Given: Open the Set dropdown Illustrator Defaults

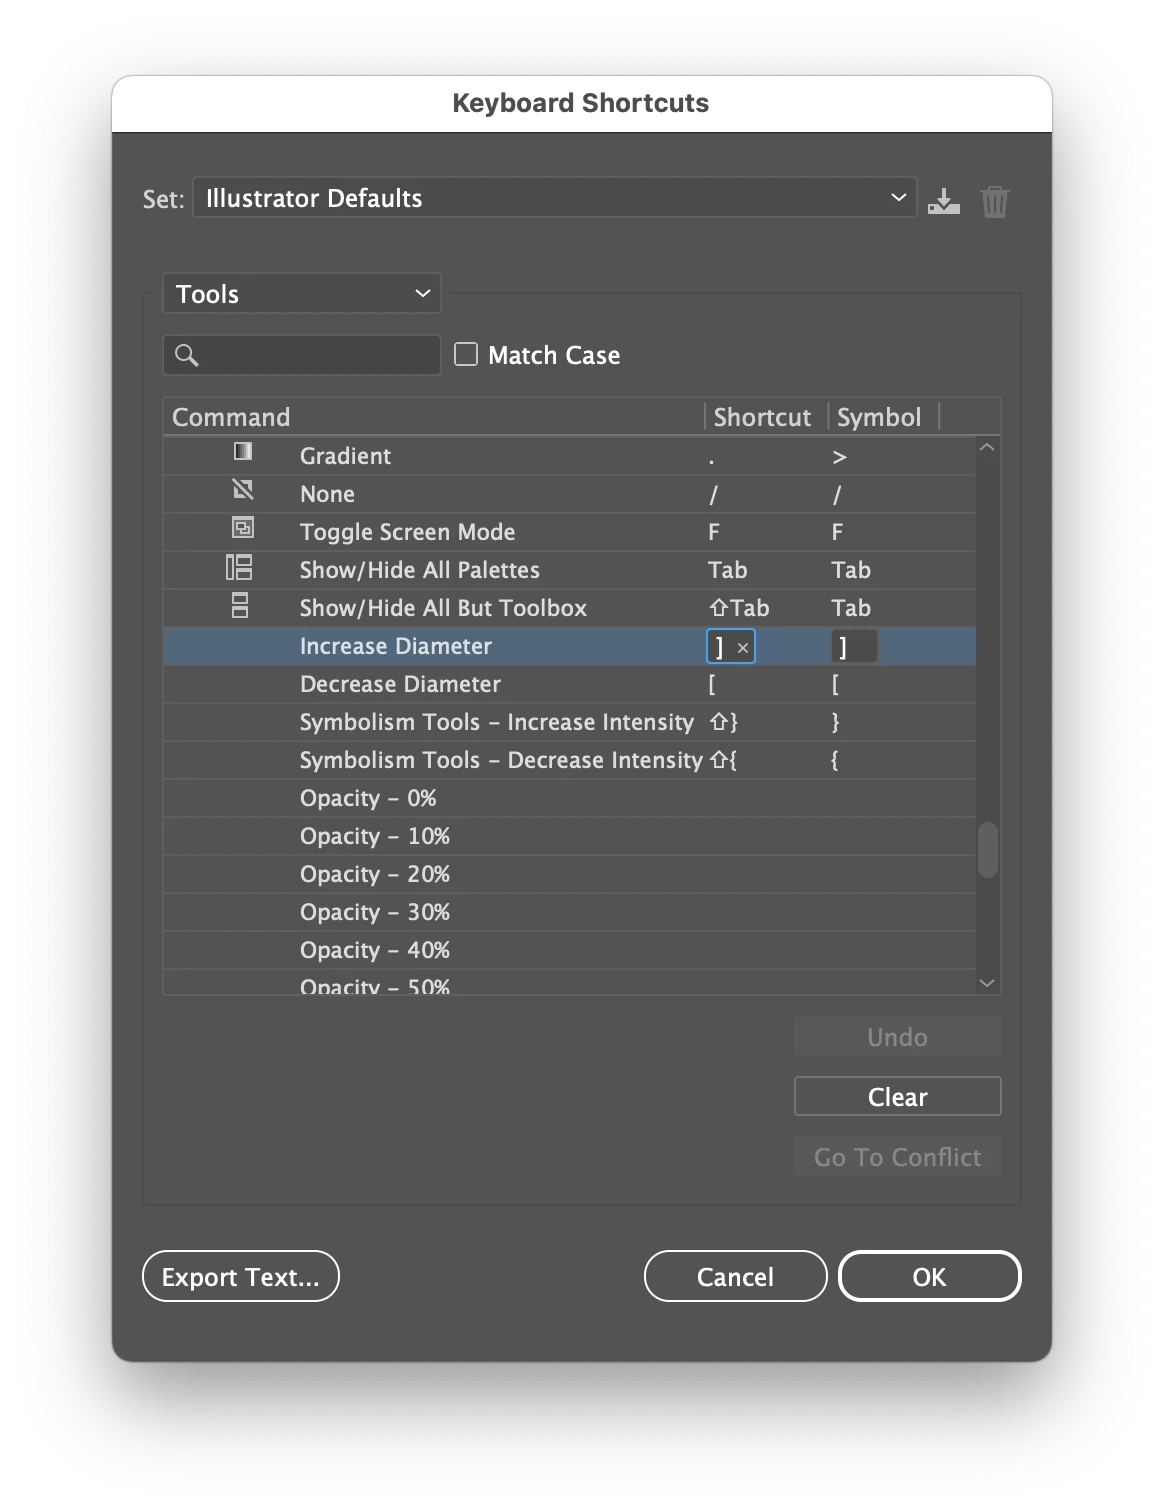Looking at the screenshot, I should click(x=555, y=198).
